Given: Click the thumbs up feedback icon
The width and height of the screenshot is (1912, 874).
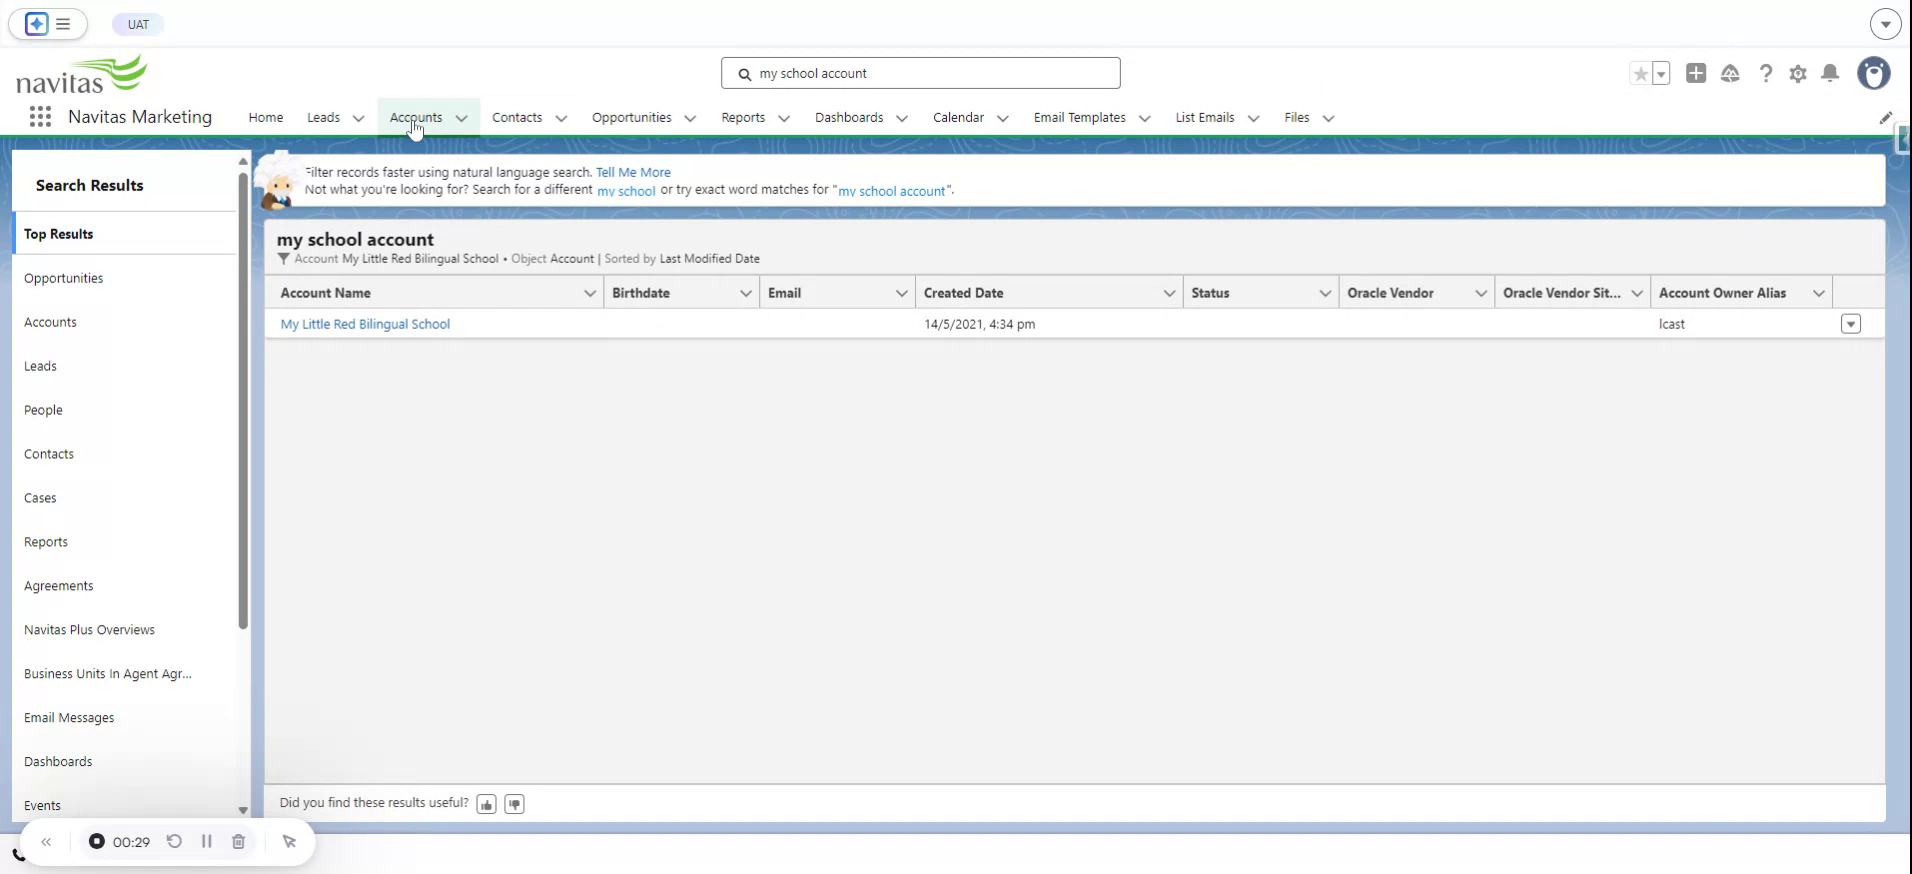Looking at the screenshot, I should [x=486, y=804].
